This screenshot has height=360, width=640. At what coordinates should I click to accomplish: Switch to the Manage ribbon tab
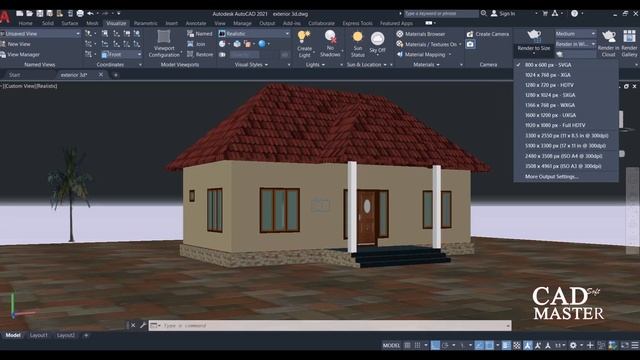coord(242,23)
